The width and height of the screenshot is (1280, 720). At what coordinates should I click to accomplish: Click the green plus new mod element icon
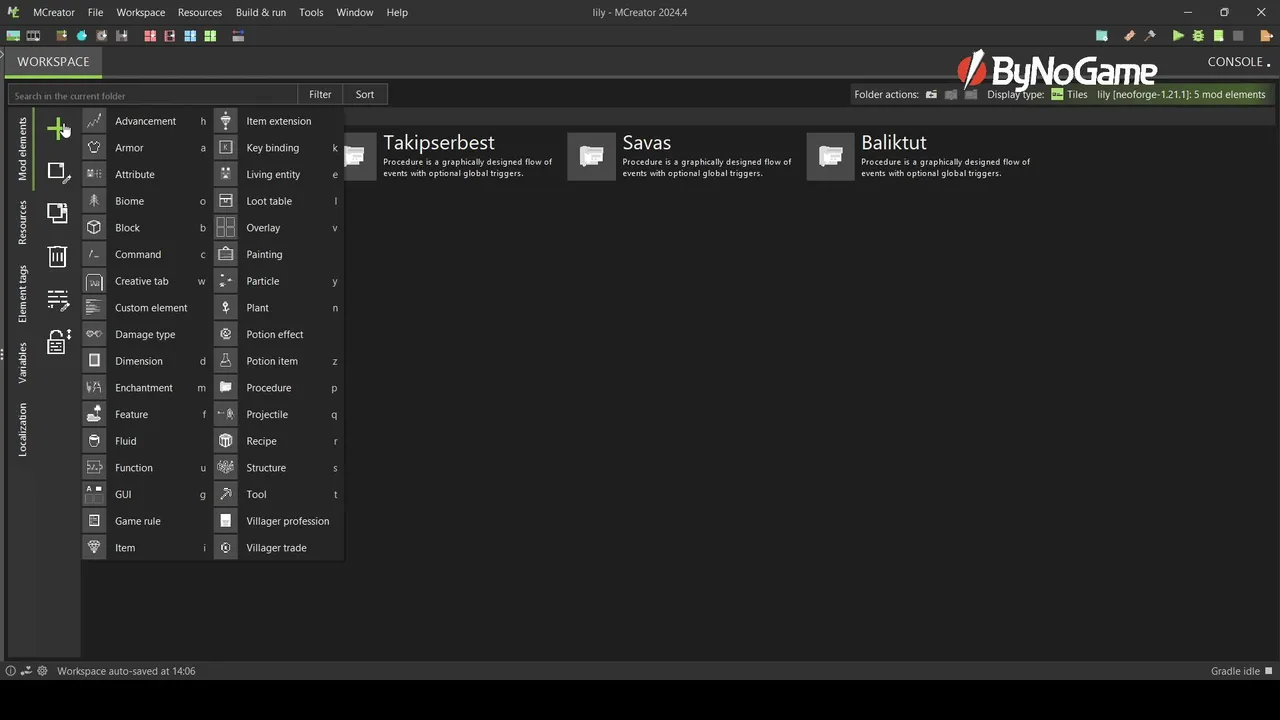57,128
